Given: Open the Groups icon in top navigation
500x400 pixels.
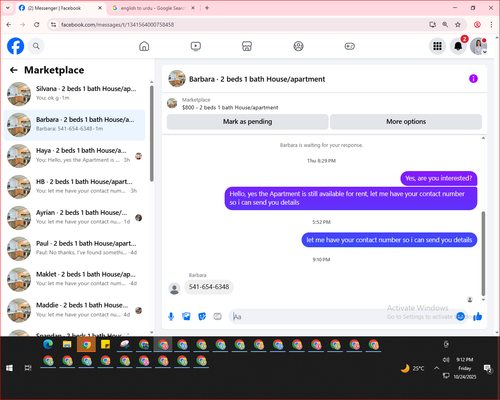Looking at the screenshot, I should (298, 46).
